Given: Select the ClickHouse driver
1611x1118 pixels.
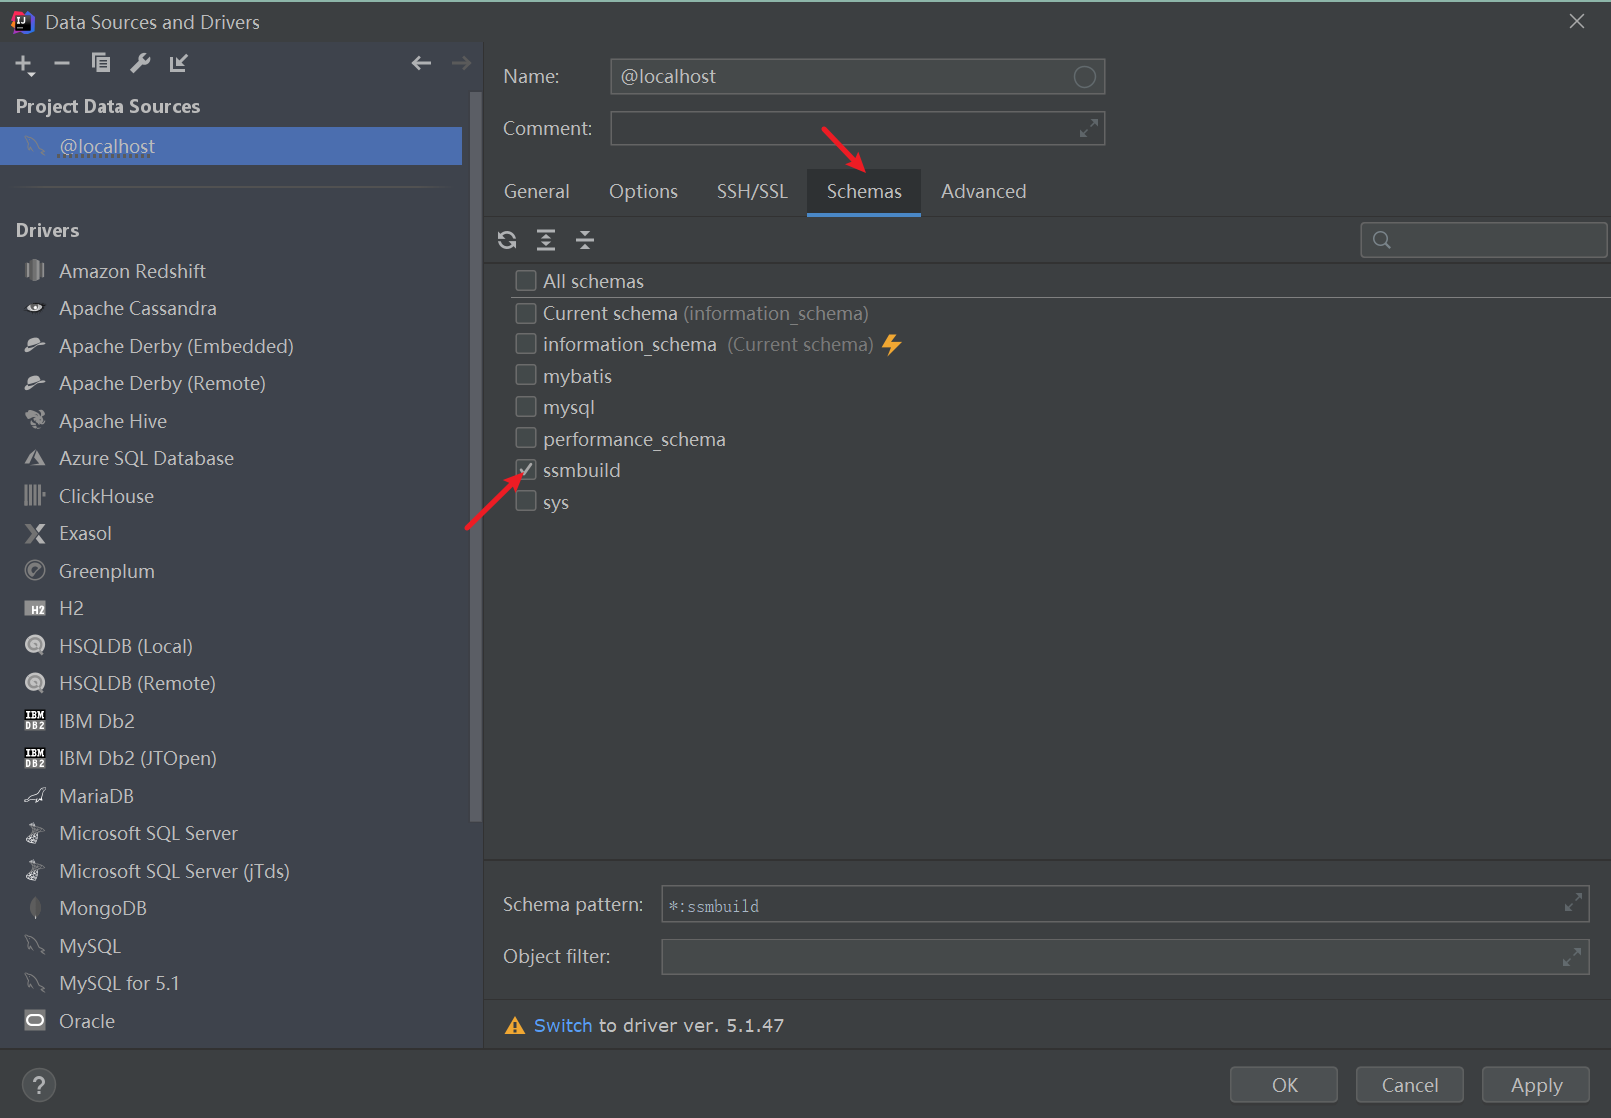Looking at the screenshot, I should pyautogui.click(x=231, y=496).
